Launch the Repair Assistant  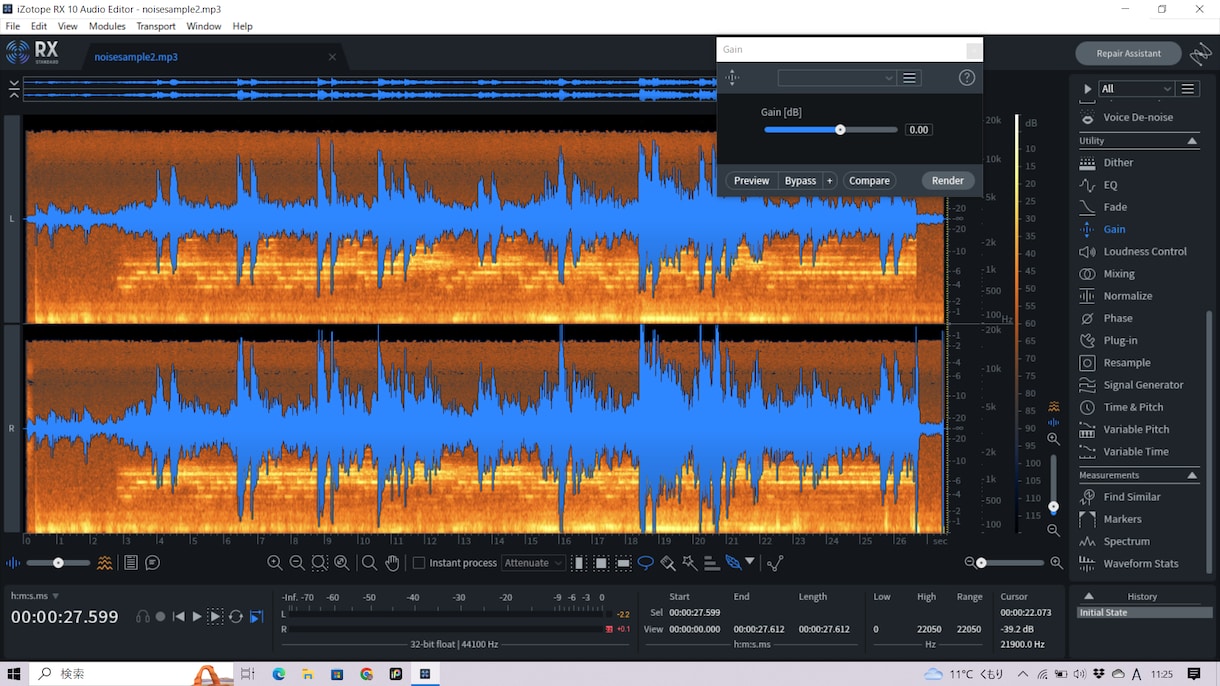click(1128, 53)
